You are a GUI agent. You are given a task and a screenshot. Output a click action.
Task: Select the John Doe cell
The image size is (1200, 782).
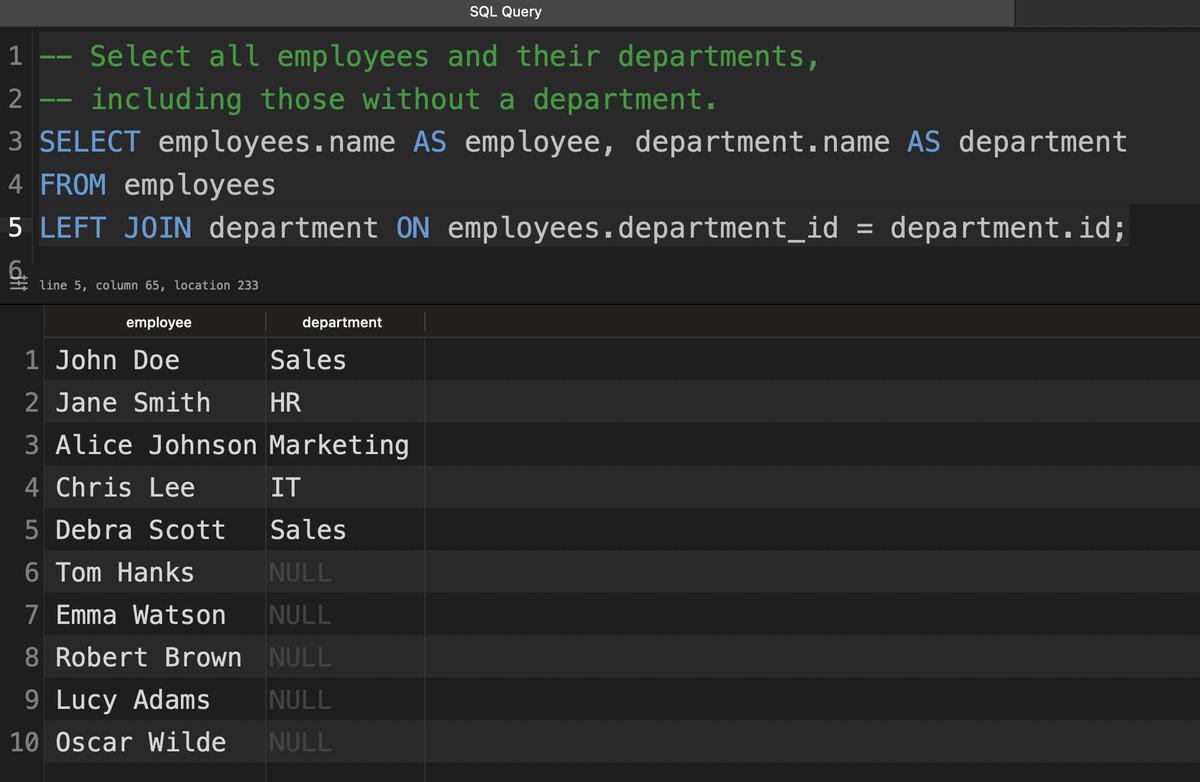(156, 360)
